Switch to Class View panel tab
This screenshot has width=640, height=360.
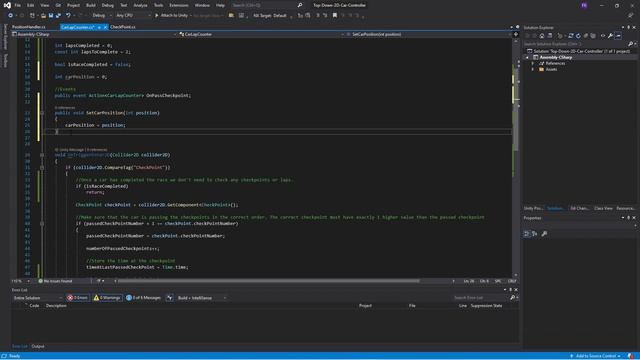click(603, 209)
